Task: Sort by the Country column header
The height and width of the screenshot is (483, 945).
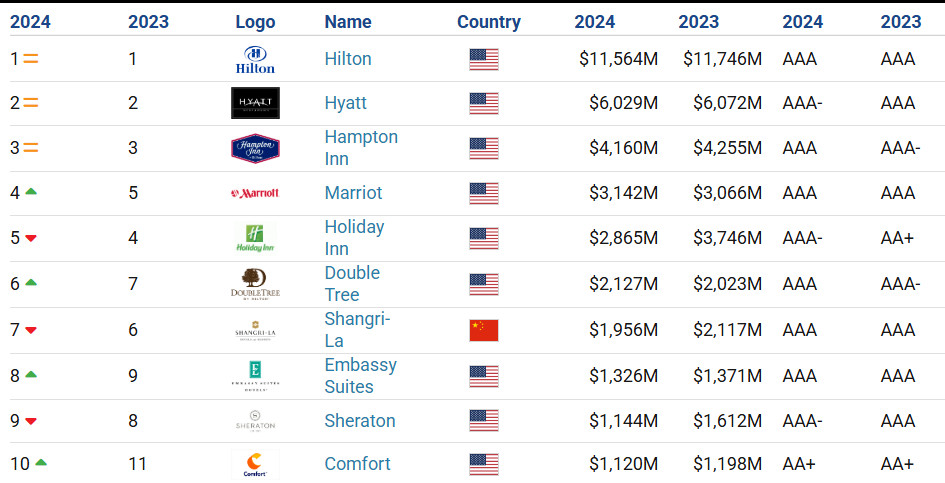Action: click(x=489, y=22)
